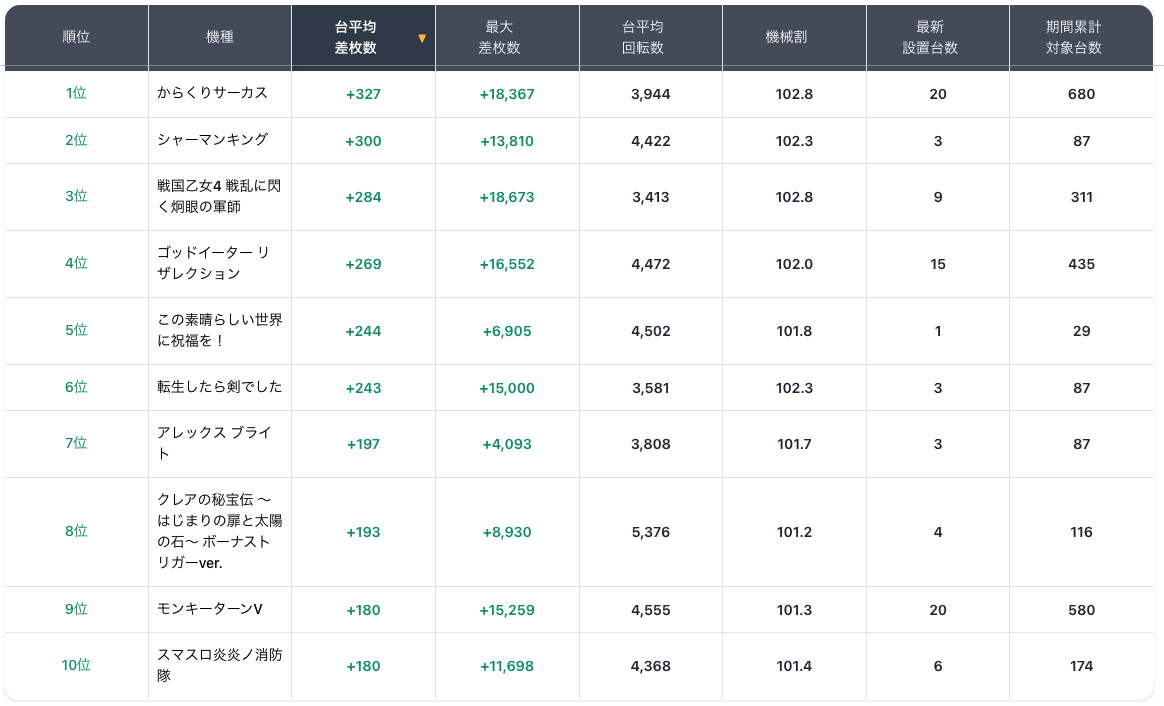Open the シャーマンキング machine entry
This screenshot has width=1164, height=706.
tap(212, 140)
